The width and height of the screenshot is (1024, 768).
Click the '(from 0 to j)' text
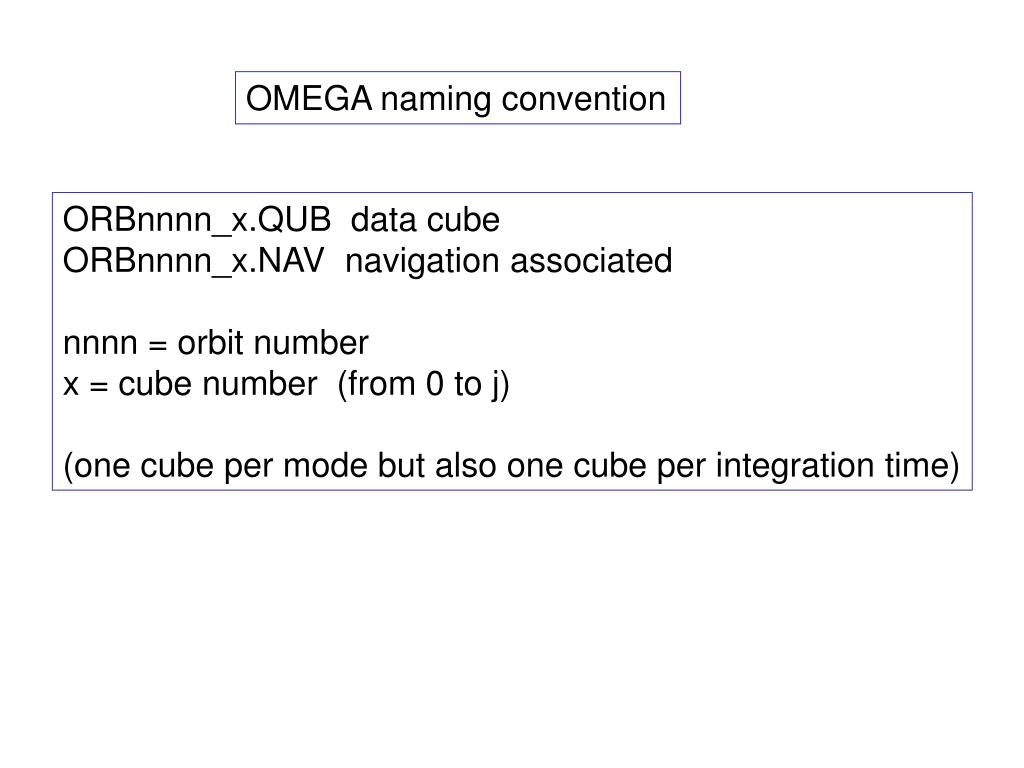pos(423,385)
